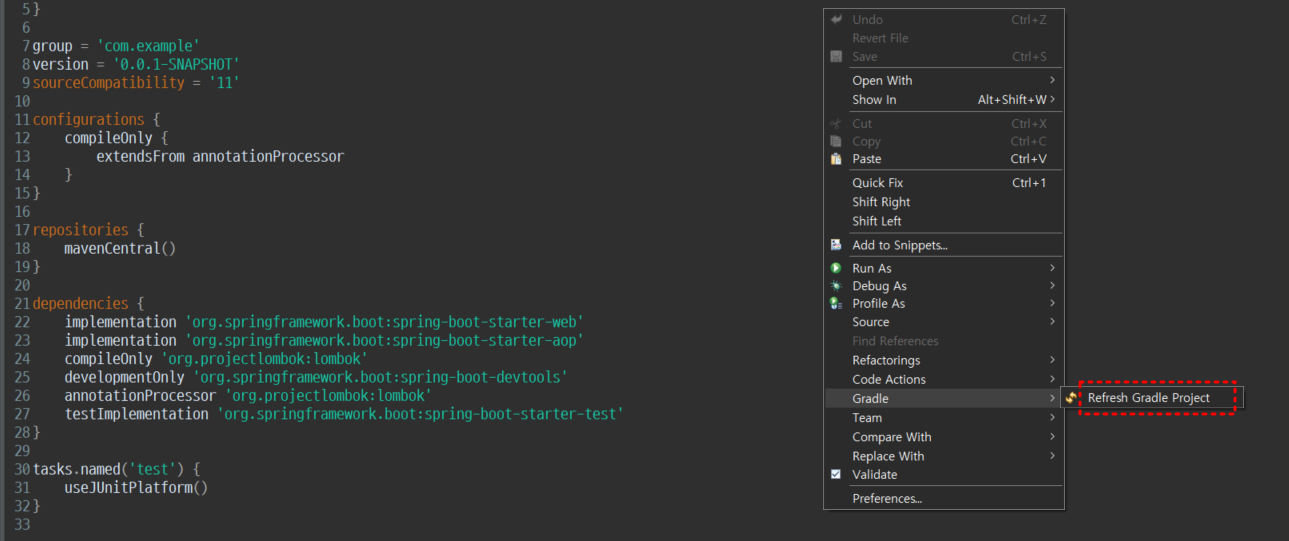Click sourceCompatibility in the editor

point(109,82)
